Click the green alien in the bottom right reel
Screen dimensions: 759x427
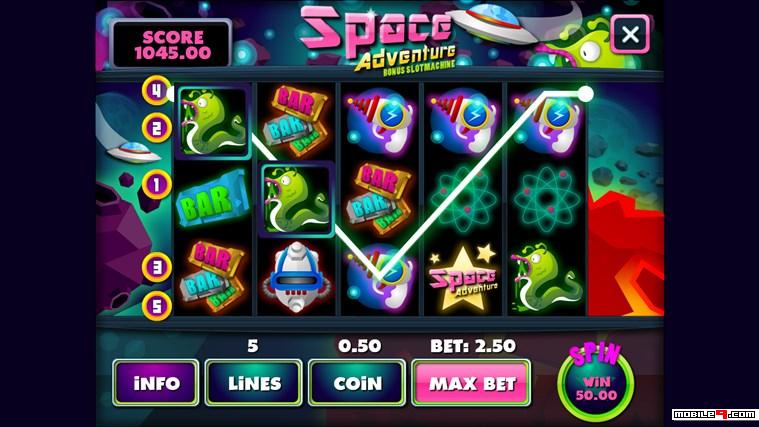[547, 277]
